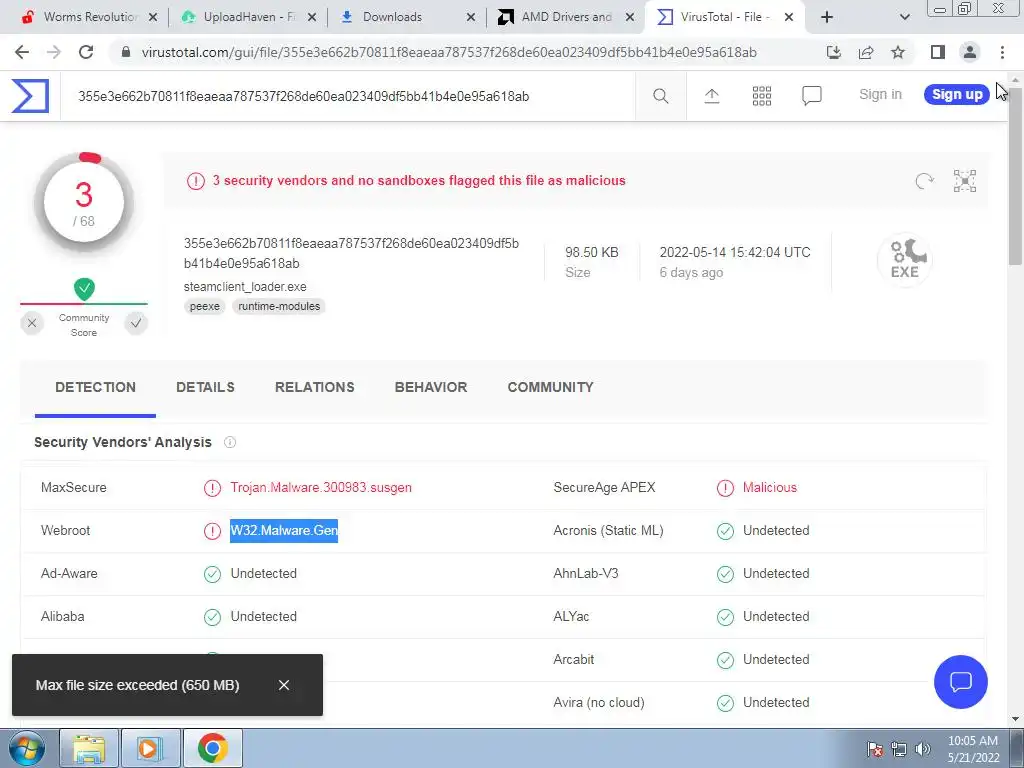Click the search magnifier icon
Screen dimensions: 1024x768
click(x=660, y=96)
